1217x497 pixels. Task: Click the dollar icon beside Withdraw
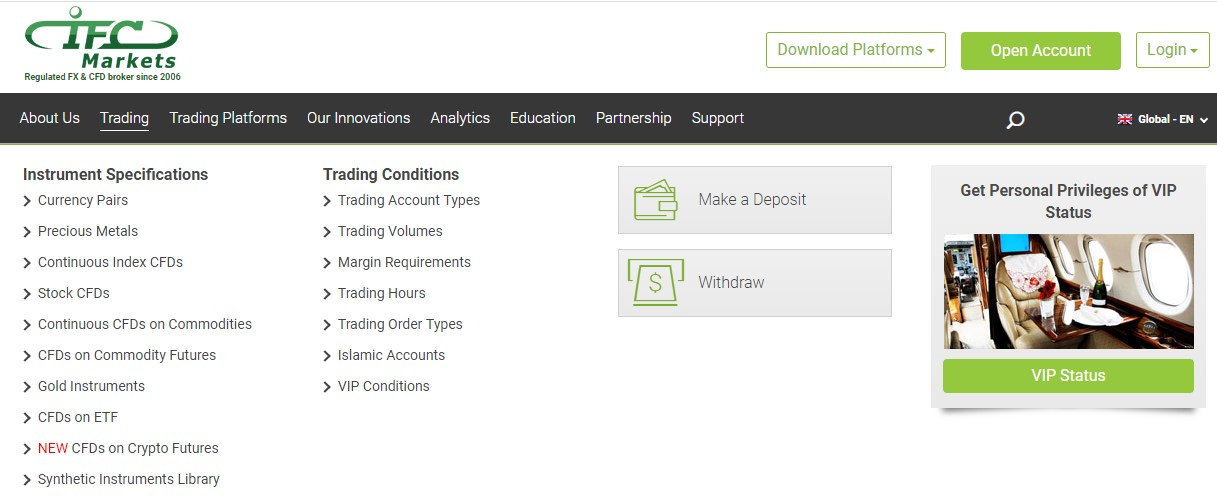coord(655,283)
